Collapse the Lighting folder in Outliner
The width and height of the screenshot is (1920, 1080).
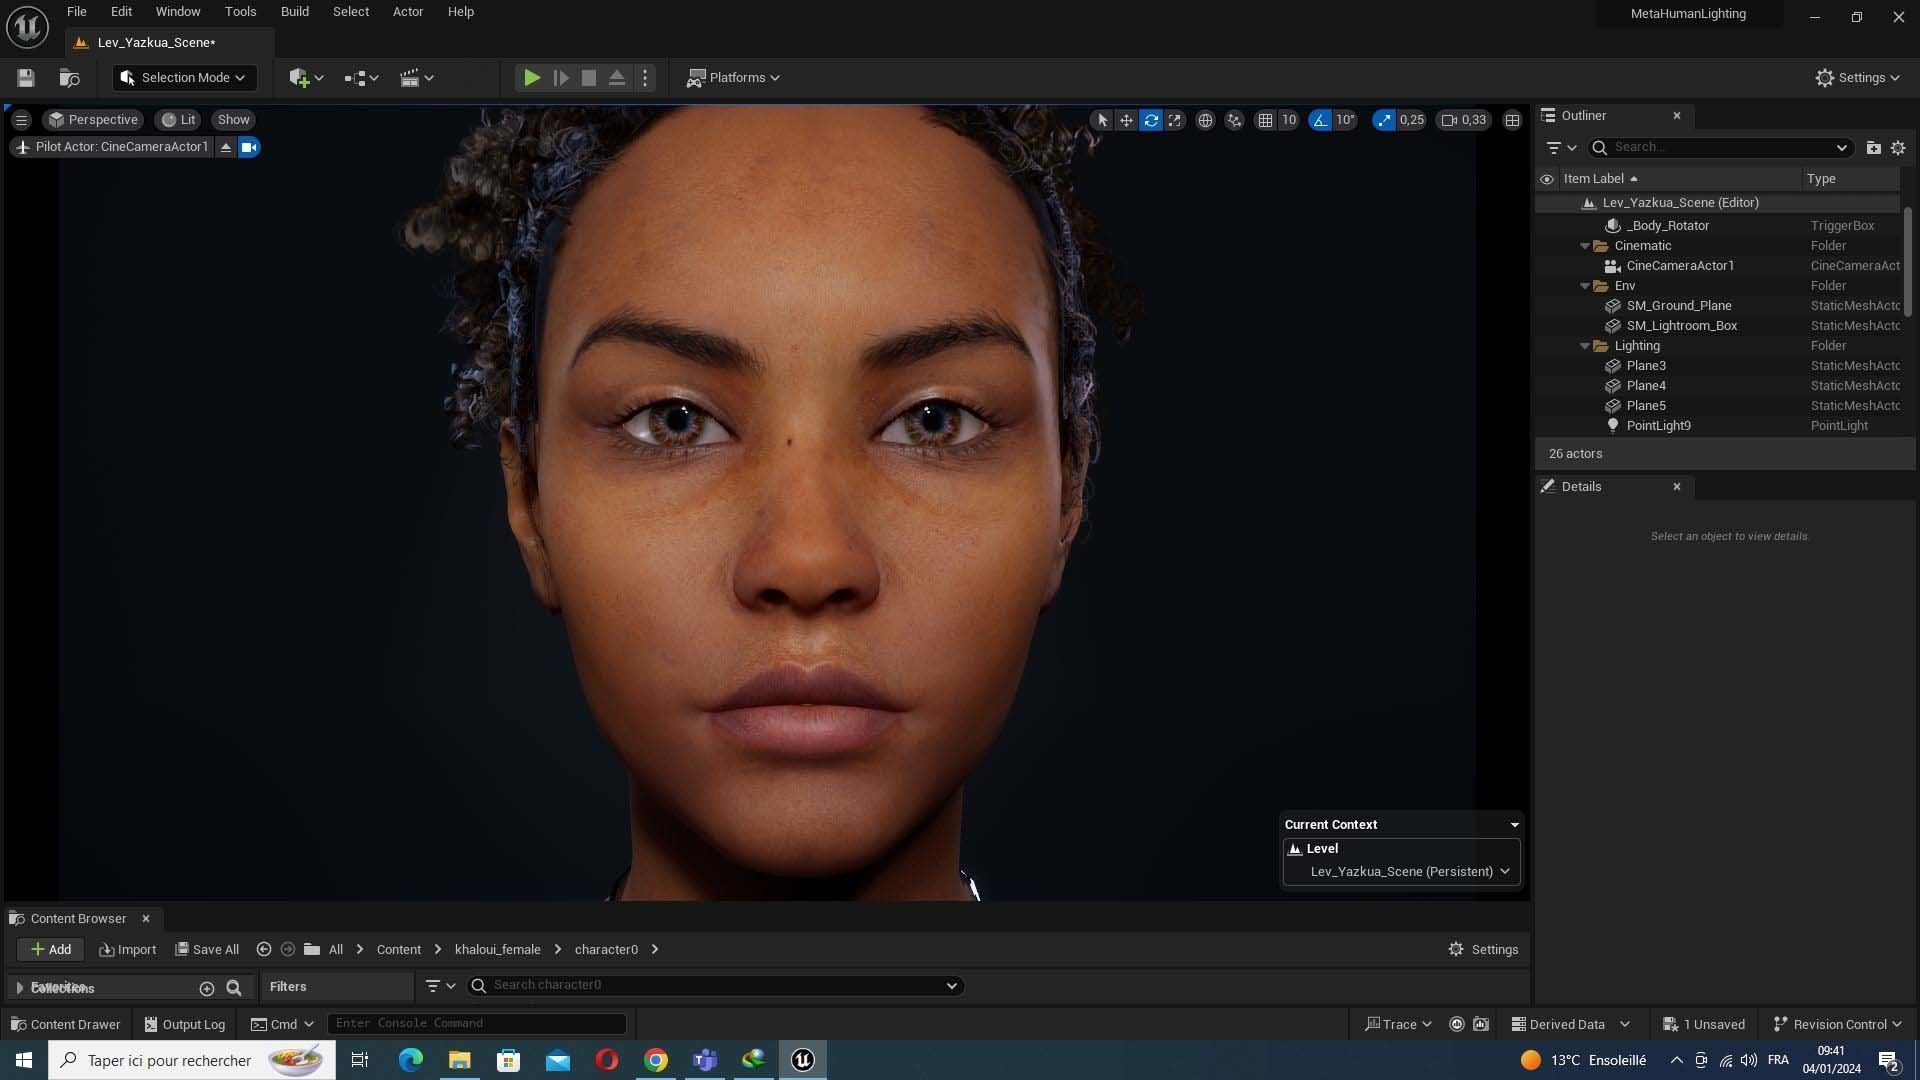click(1585, 346)
